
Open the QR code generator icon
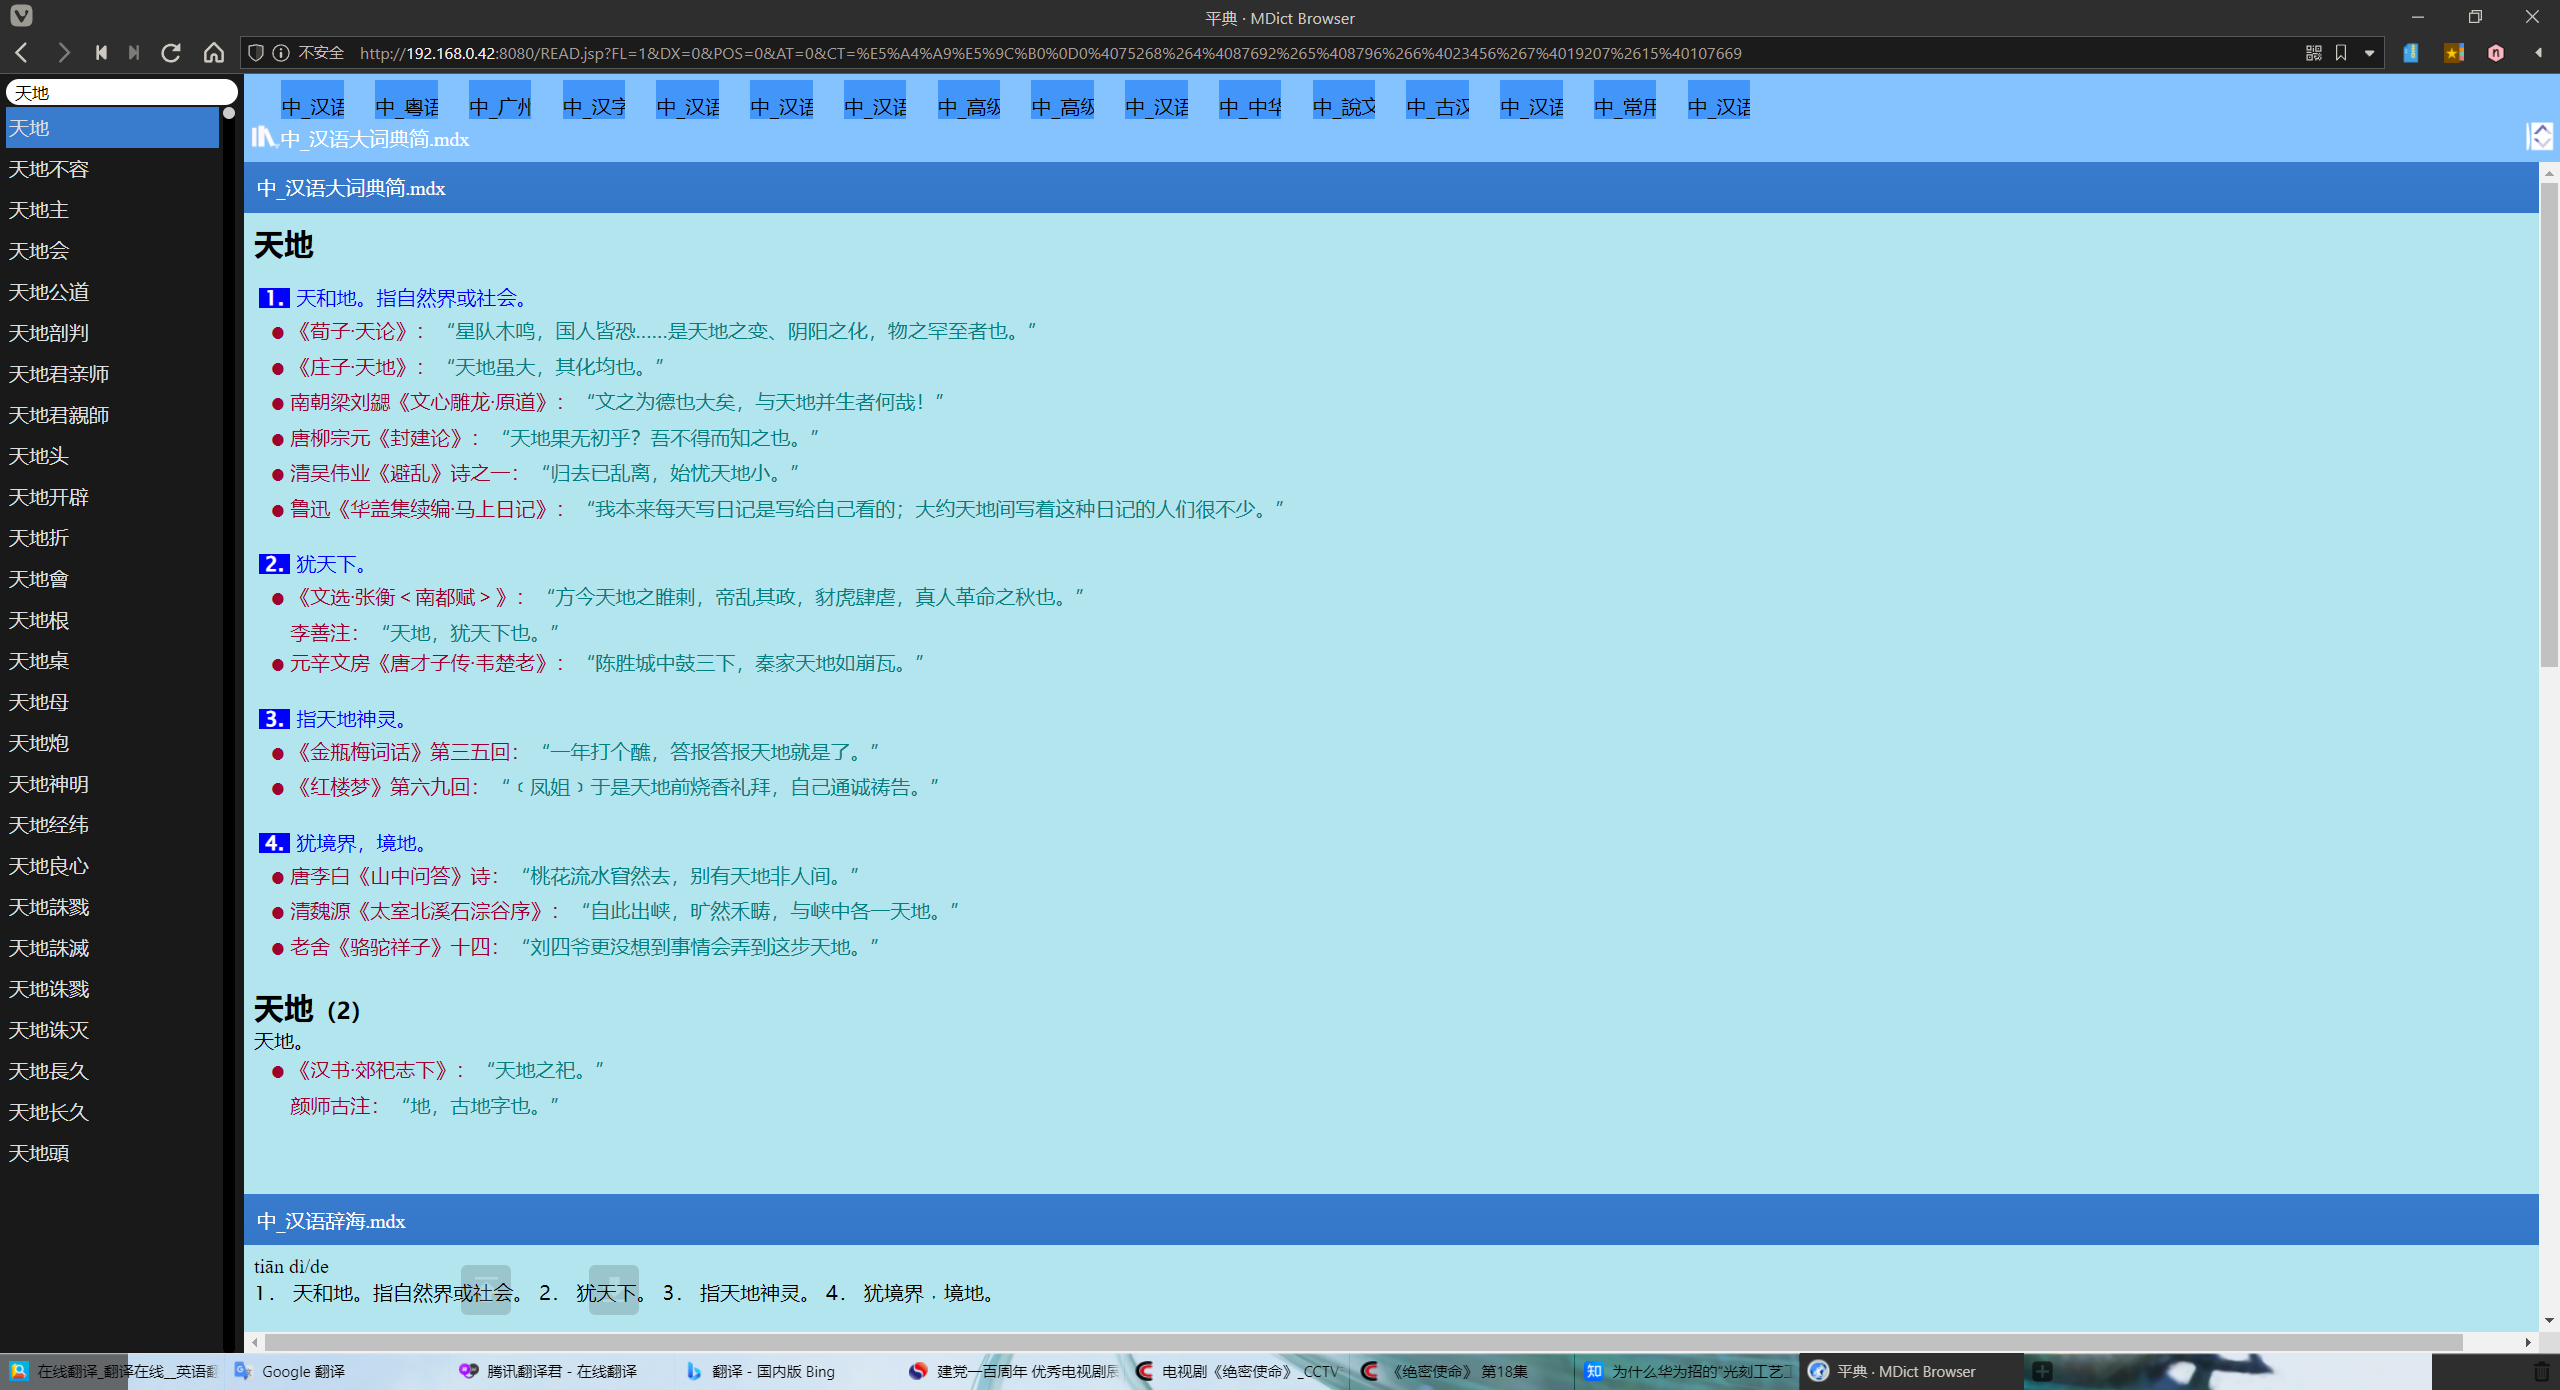[2313, 53]
